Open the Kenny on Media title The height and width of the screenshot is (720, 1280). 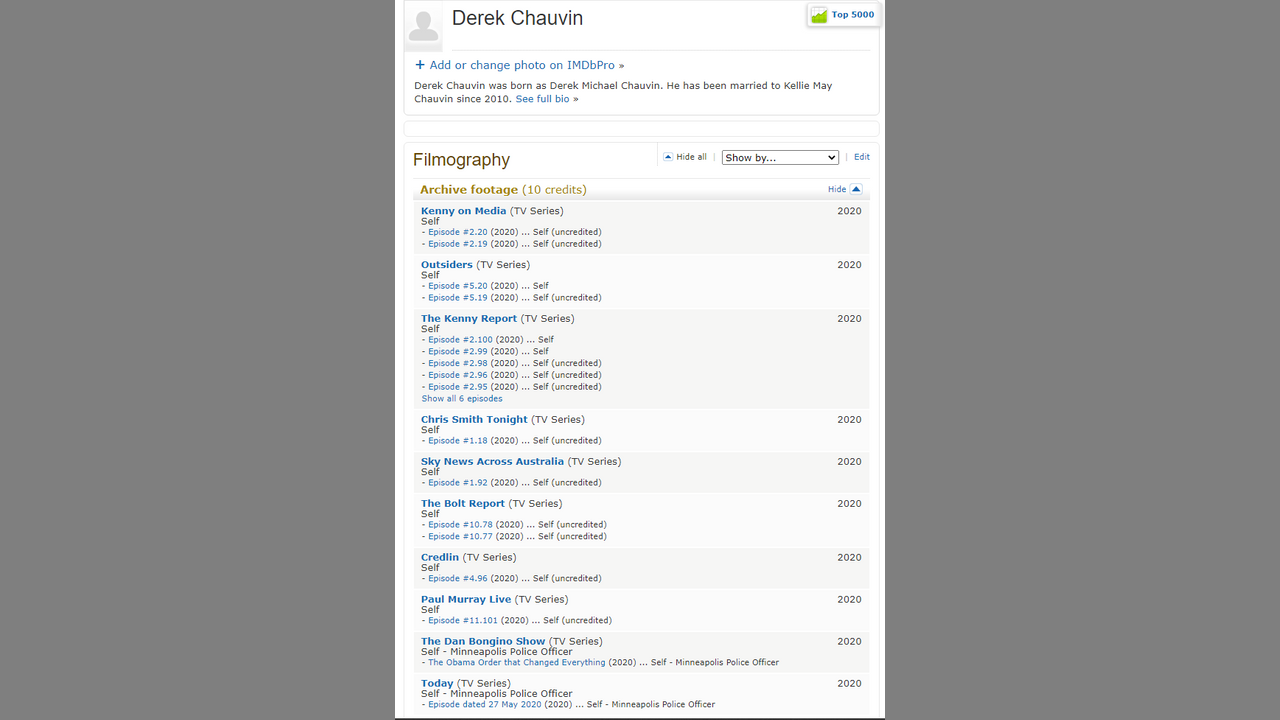pos(463,211)
